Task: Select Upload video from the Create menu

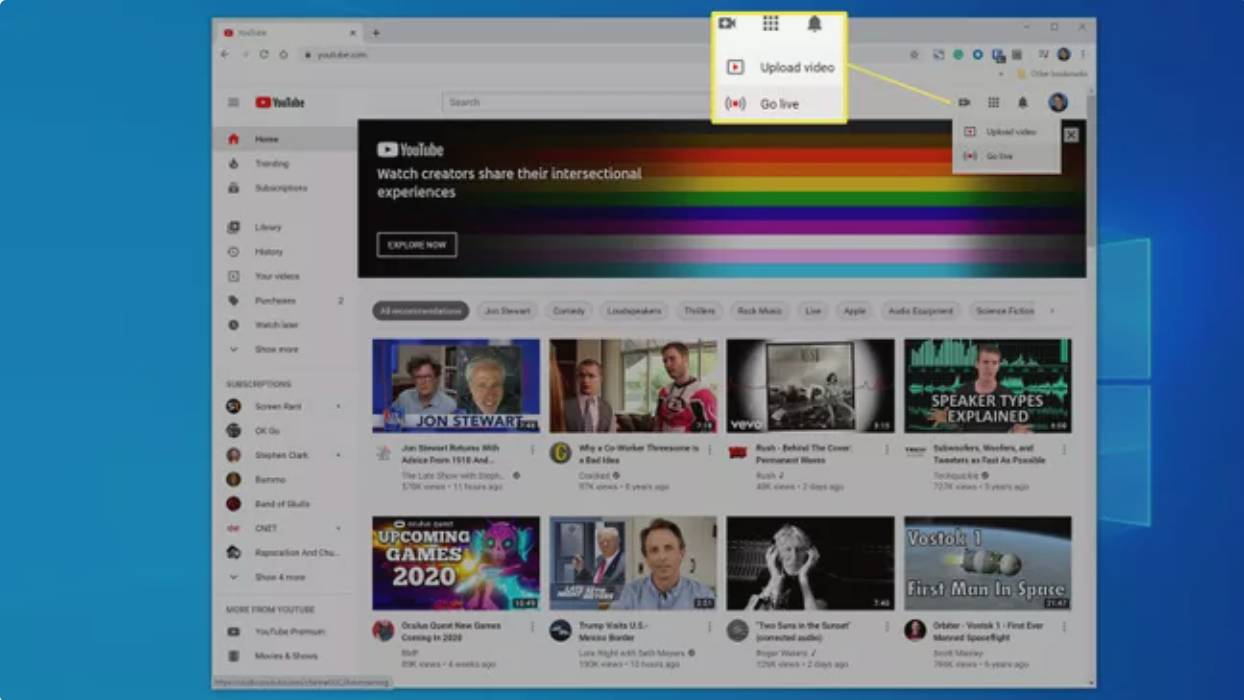Action: 1010,132
